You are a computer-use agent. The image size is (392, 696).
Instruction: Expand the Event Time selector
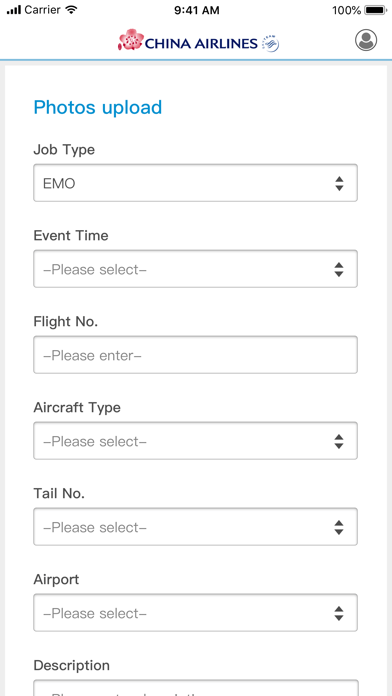[x=195, y=269]
